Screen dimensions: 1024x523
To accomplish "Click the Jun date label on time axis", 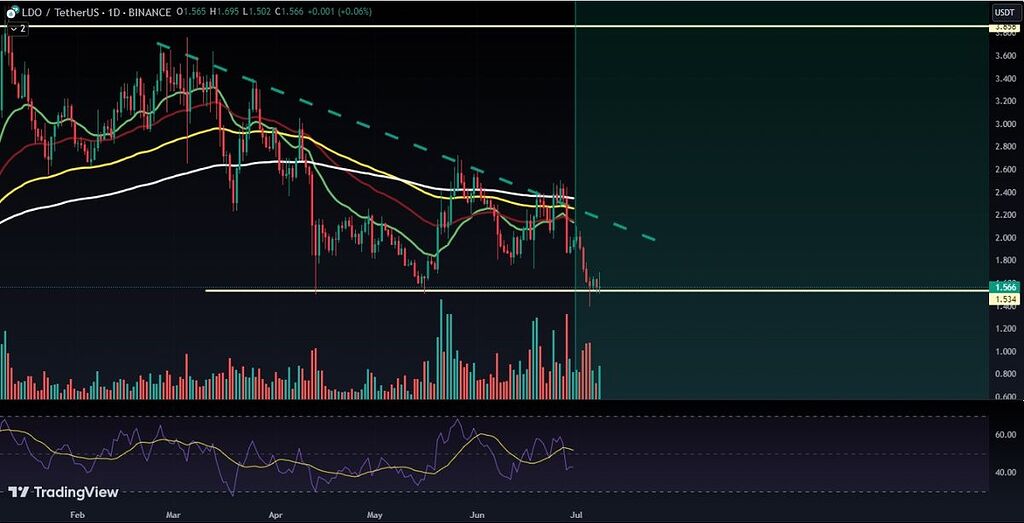I will pos(477,513).
